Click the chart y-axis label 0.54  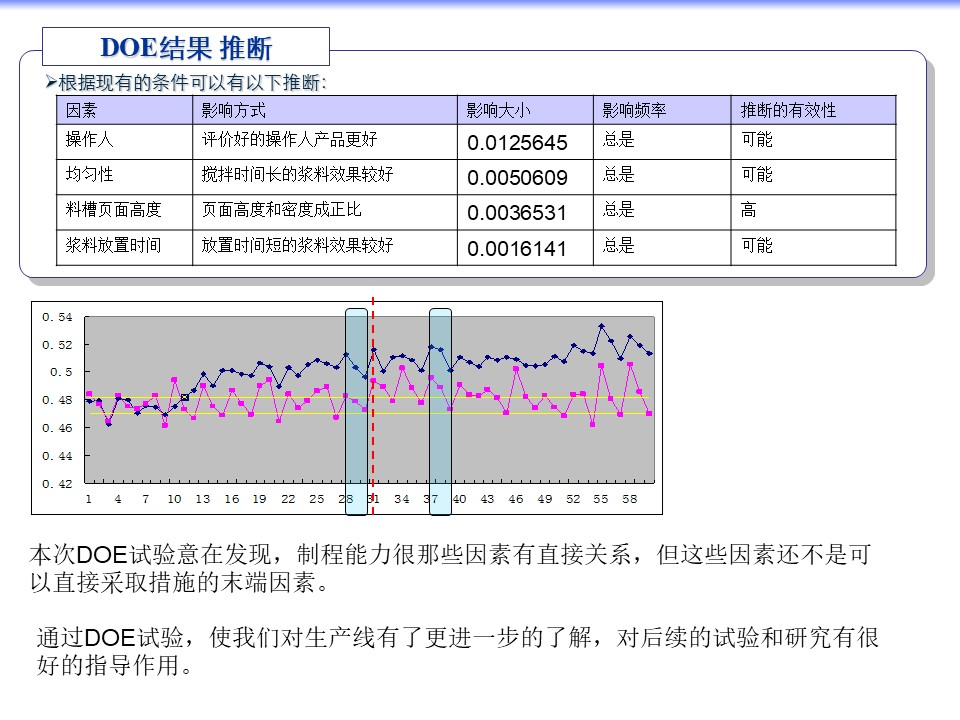pyautogui.click(x=57, y=317)
